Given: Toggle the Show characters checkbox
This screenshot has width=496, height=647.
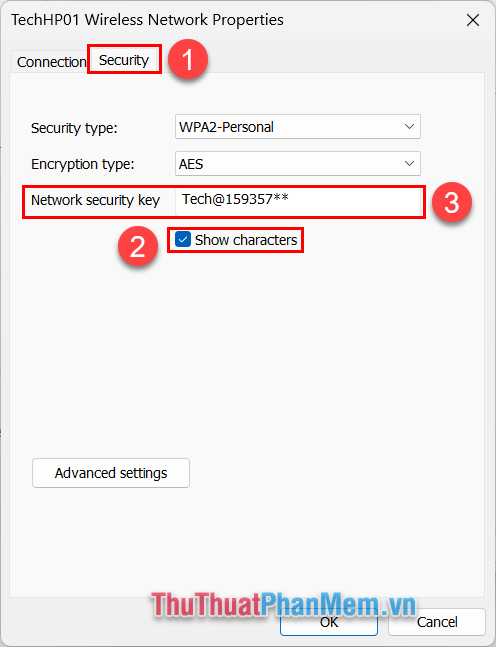Looking at the screenshot, I should (182, 239).
